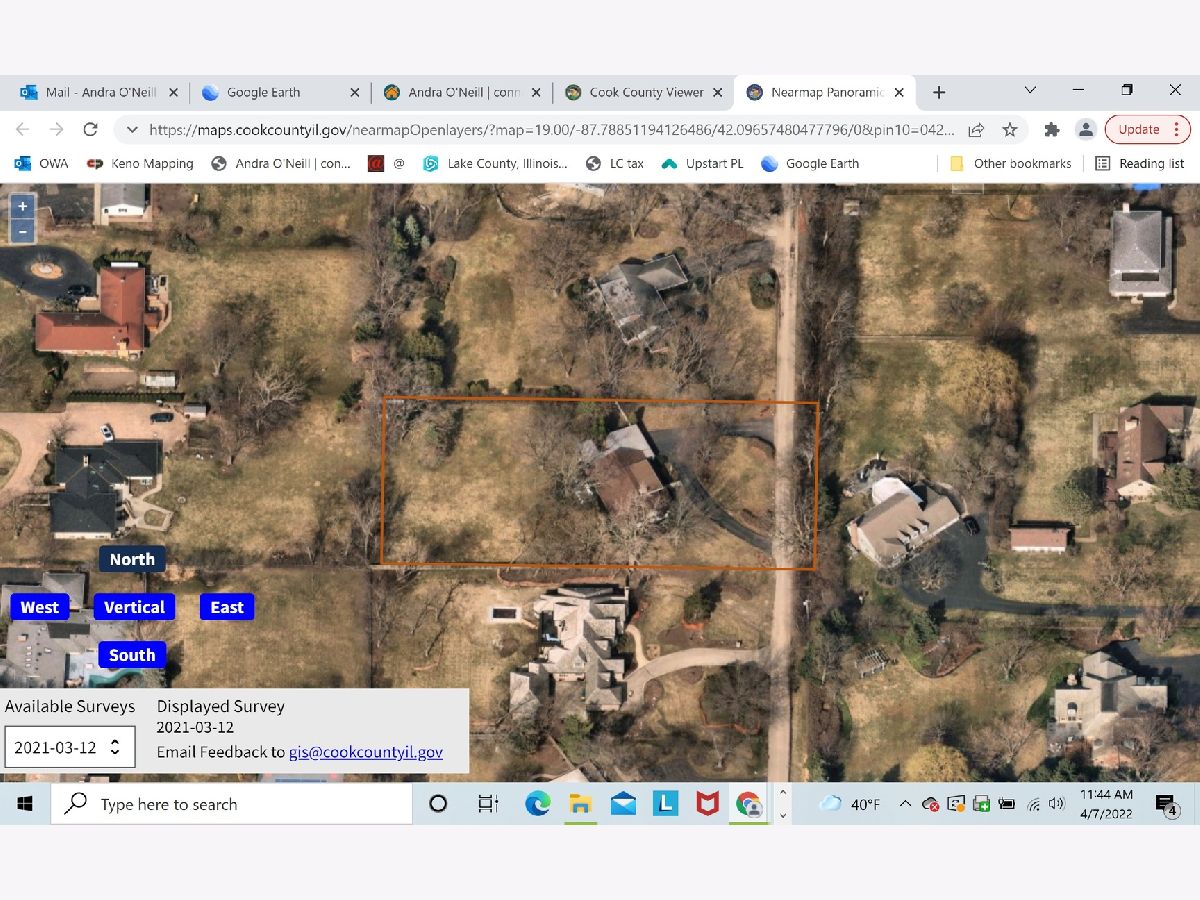Screen dimensions: 1200x900
Task: Open Microsoft Edge from the taskbar
Action: pos(537,804)
